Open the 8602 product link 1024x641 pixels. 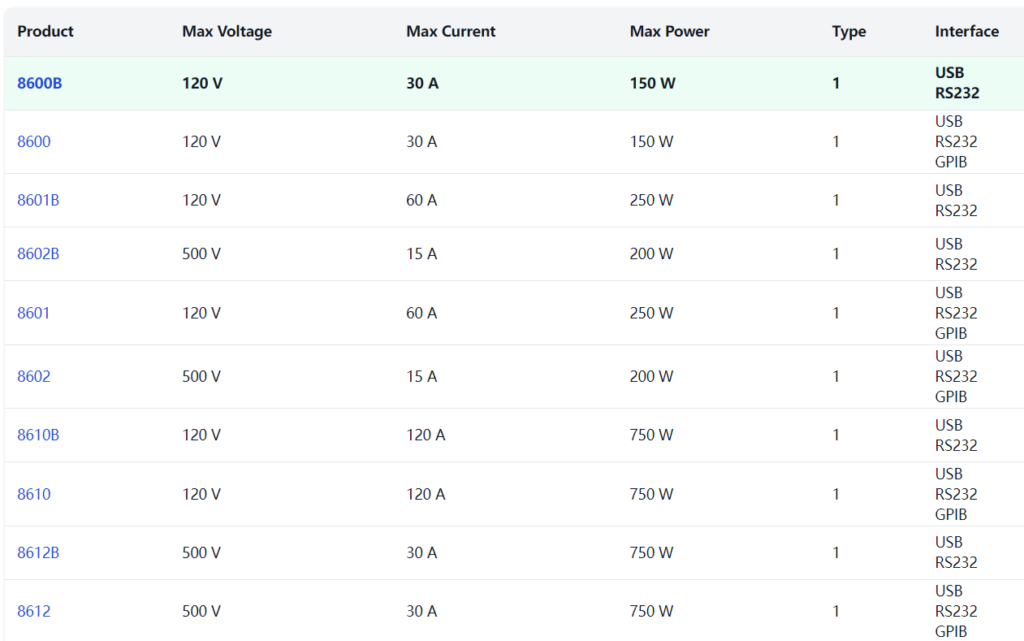pyautogui.click(x=34, y=376)
